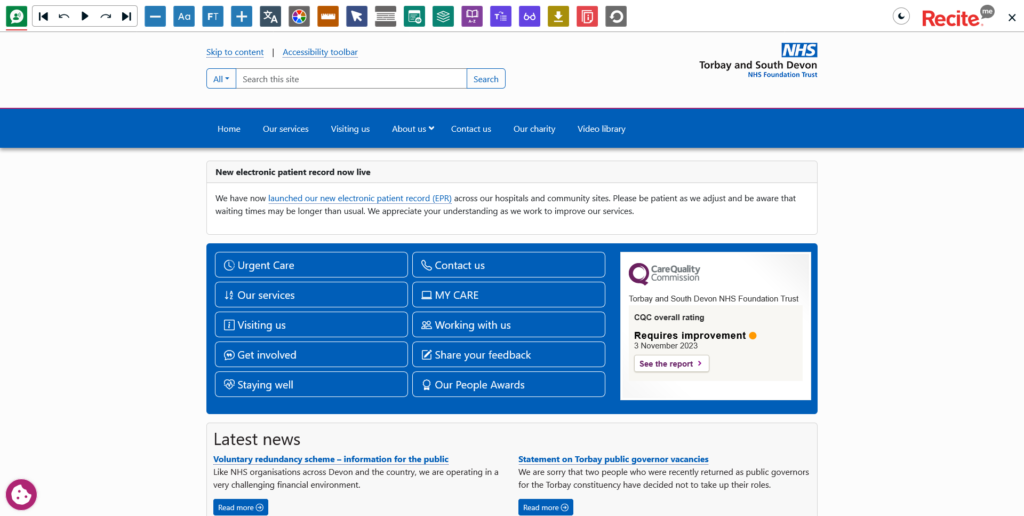Toggle dark mode with the moon icon

point(901,16)
